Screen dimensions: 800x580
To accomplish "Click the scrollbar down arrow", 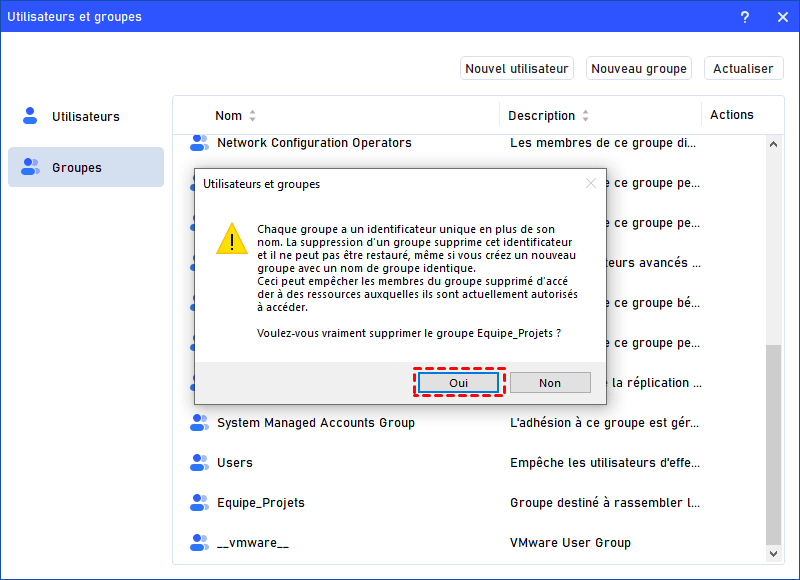I will 773,553.
